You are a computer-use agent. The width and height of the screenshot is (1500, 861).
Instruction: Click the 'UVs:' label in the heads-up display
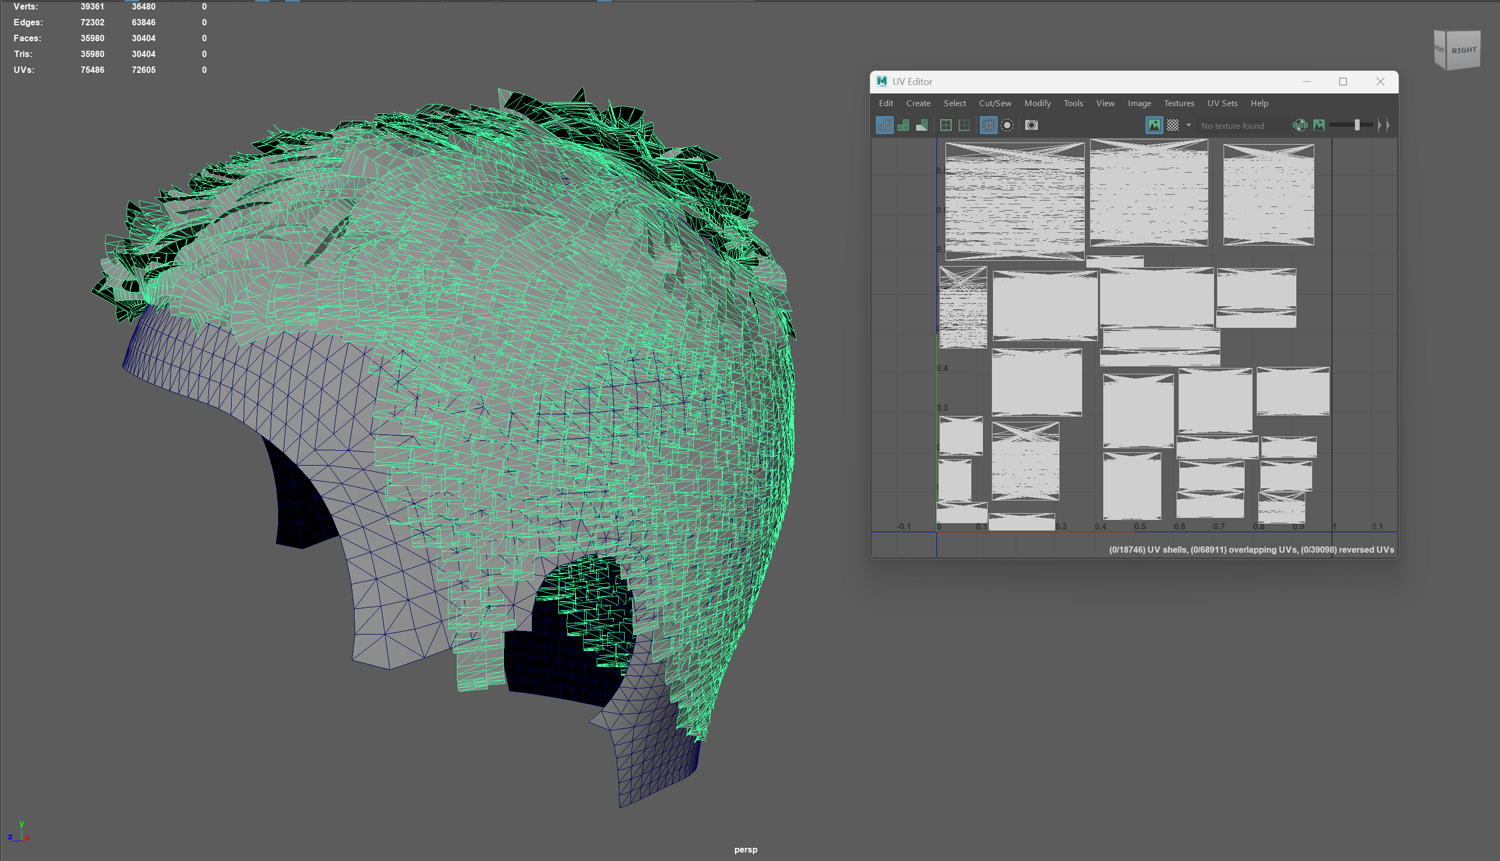pos(24,70)
